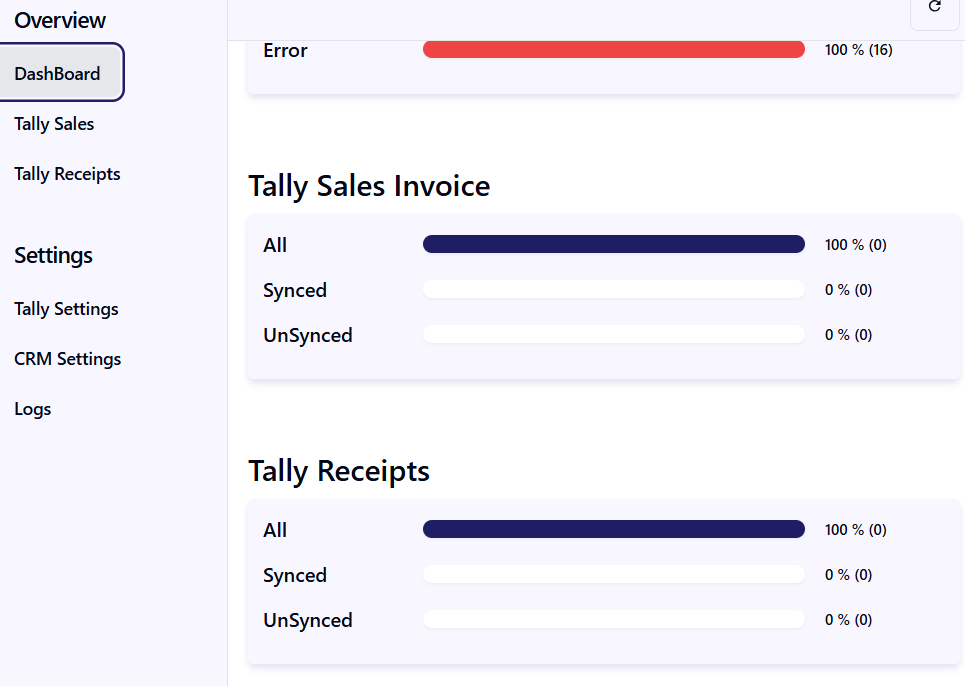Click the red Error progress bar
The width and height of the screenshot is (965, 686).
tap(613, 50)
